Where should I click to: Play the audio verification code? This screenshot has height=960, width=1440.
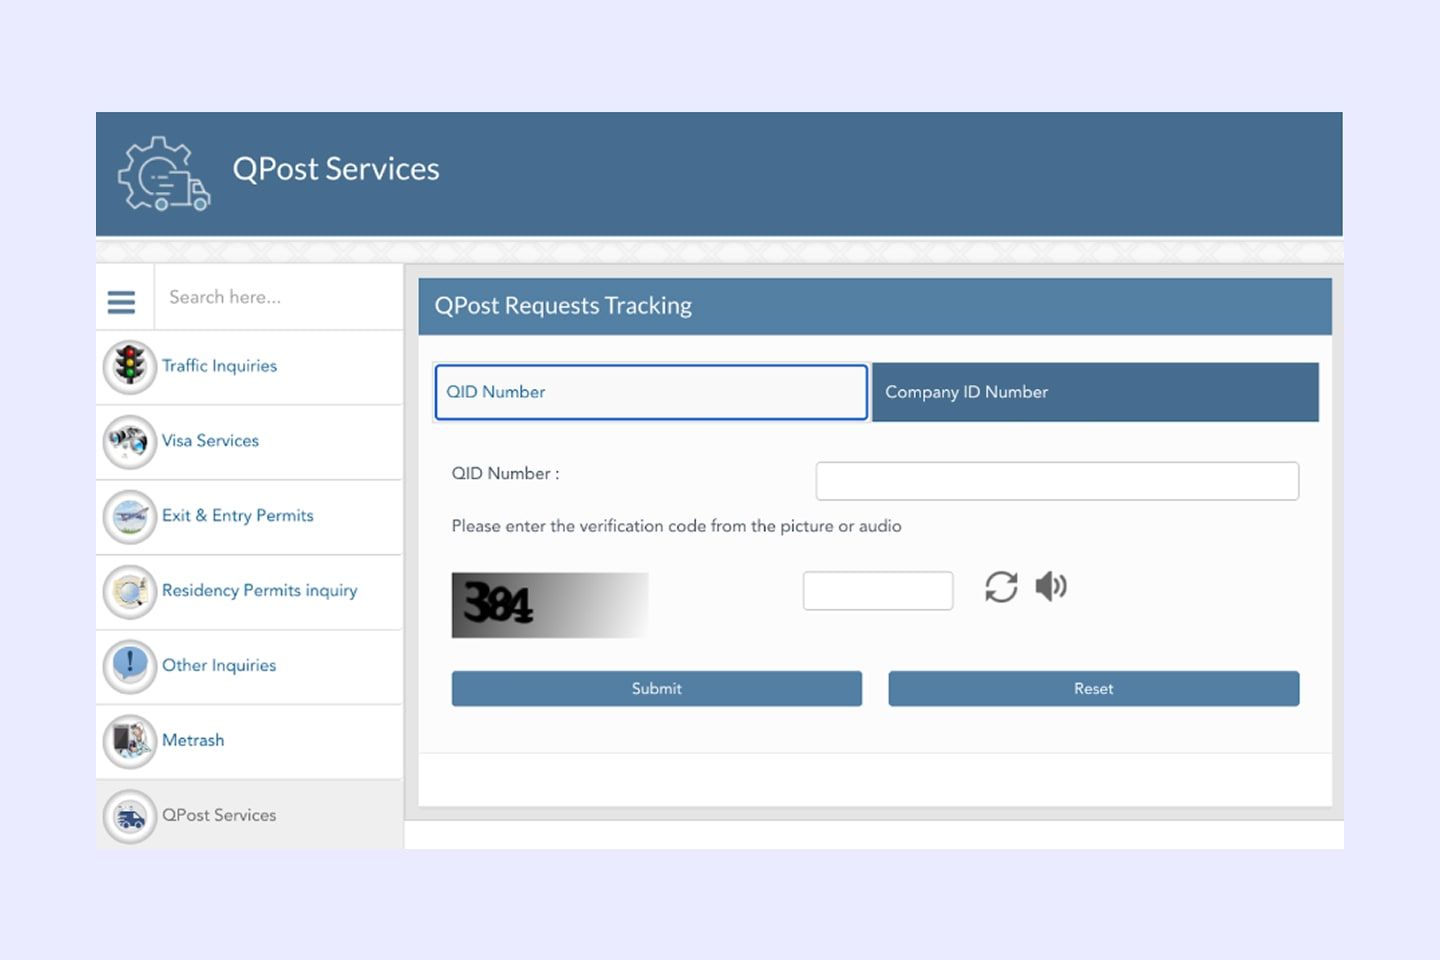pos(1050,586)
